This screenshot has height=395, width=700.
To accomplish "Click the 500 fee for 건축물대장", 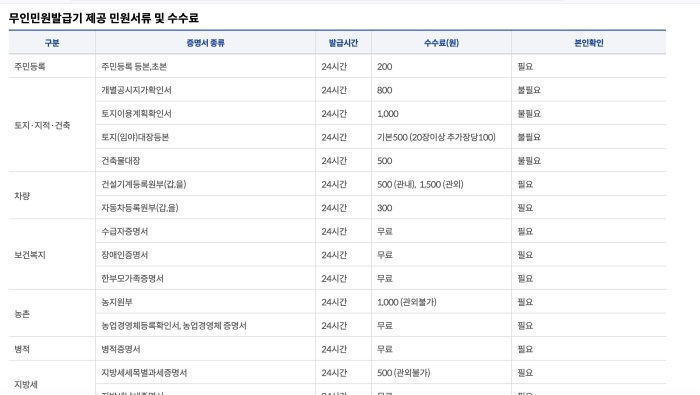I will point(384,161).
